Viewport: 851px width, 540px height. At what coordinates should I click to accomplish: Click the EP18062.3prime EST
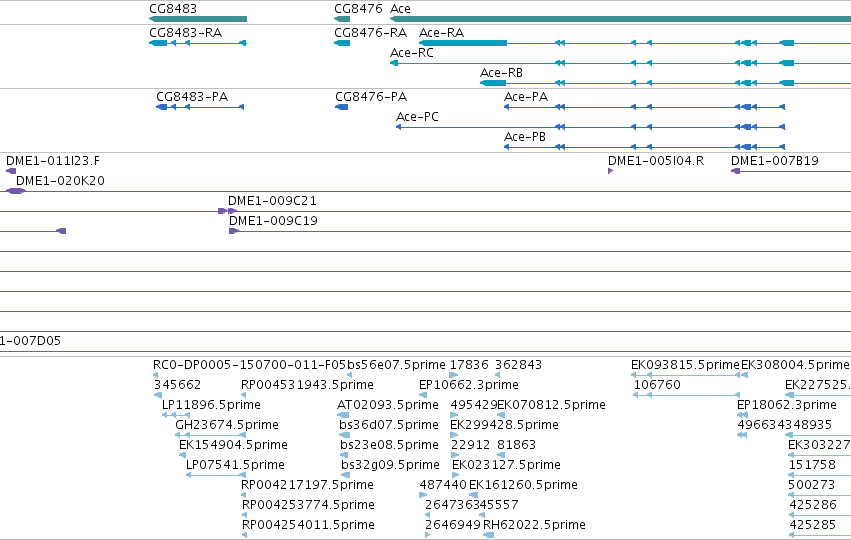pyautogui.click(x=786, y=405)
